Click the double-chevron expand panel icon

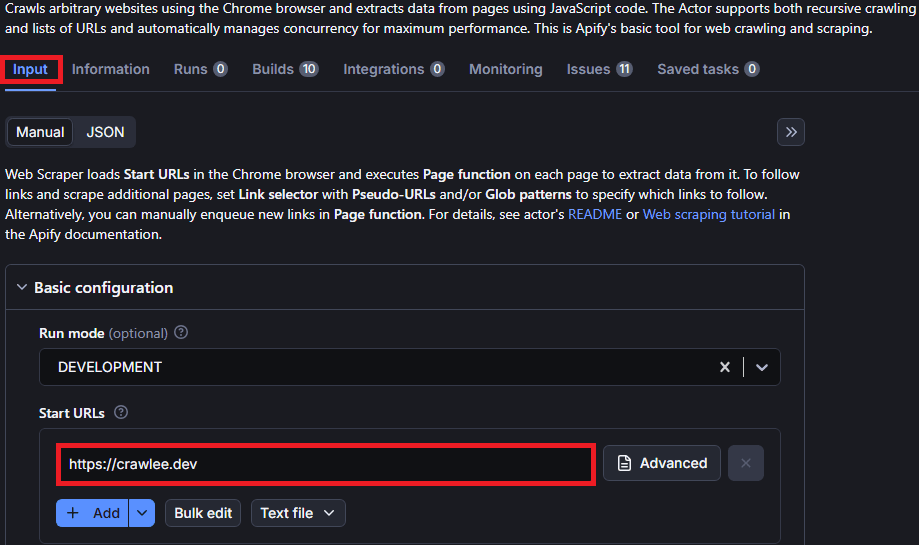(790, 132)
